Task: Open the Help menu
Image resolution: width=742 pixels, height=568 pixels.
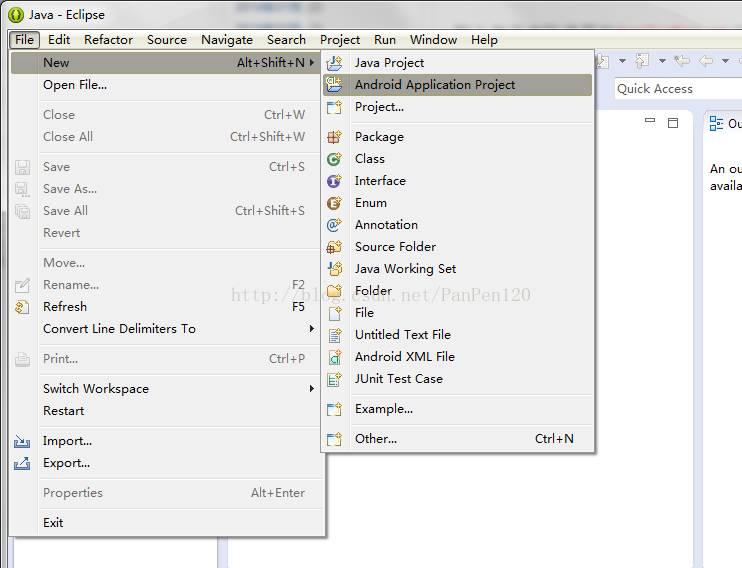Action: (484, 40)
